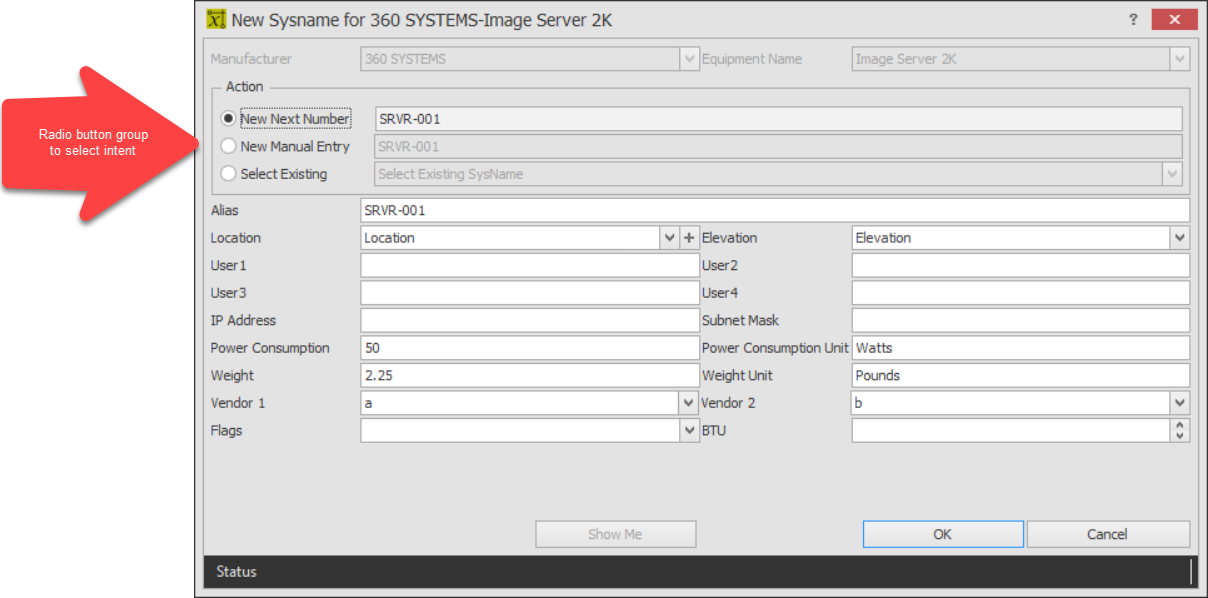Click into the User2 field
The width and height of the screenshot is (1208, 598).
pos(1021,266)
